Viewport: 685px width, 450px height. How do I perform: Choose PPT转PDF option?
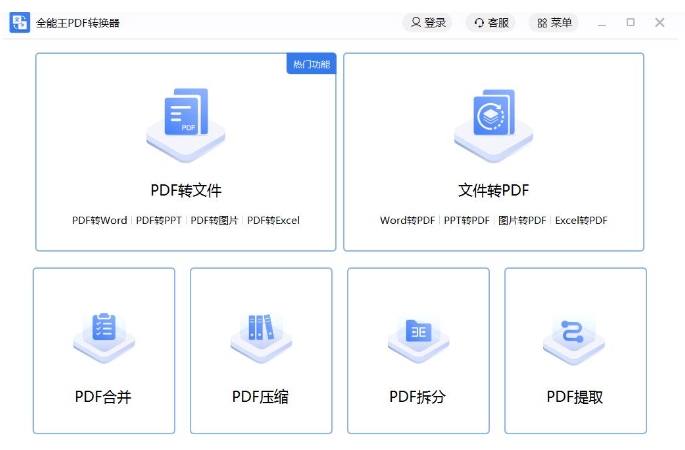(467, 220)
